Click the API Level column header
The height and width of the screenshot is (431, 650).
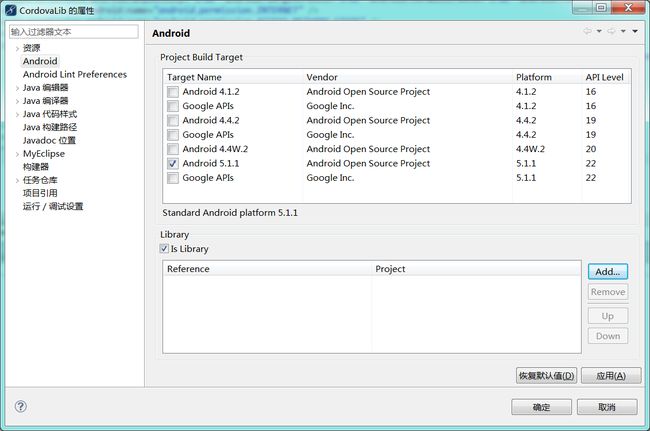pos(604,77)
